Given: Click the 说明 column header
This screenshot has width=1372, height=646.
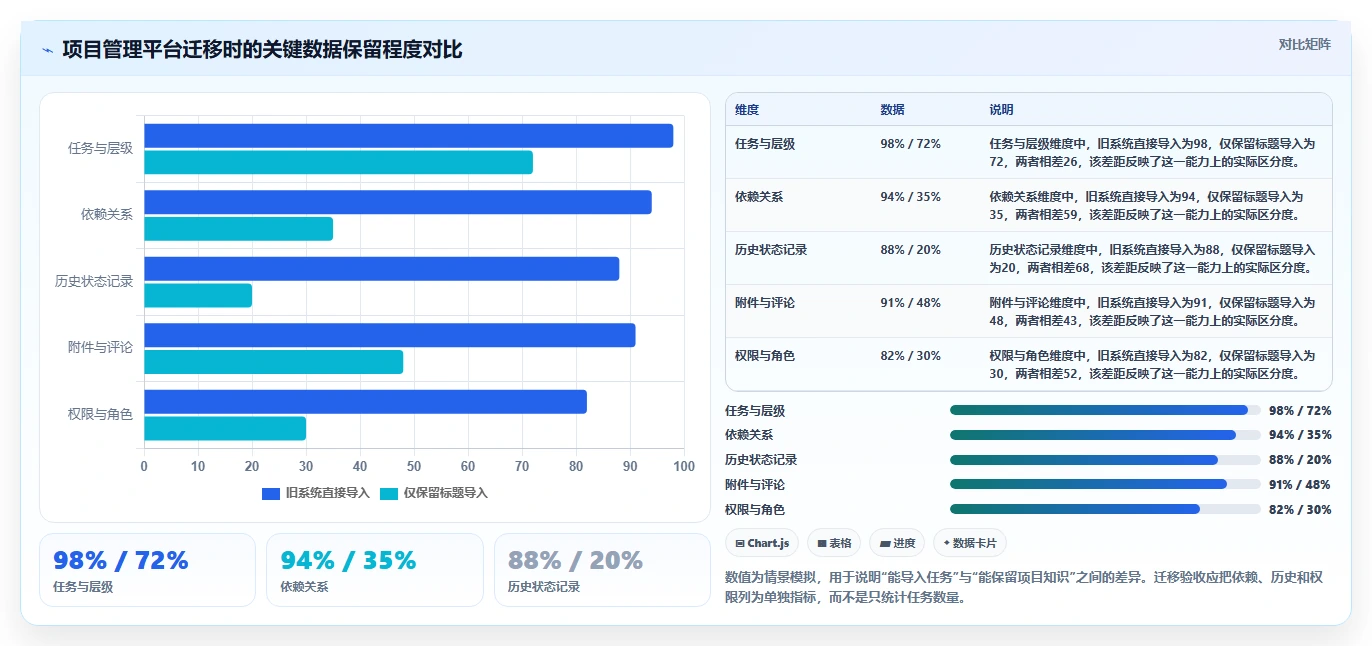Looking at the screenshot, I should click(x=1001, y=110).
